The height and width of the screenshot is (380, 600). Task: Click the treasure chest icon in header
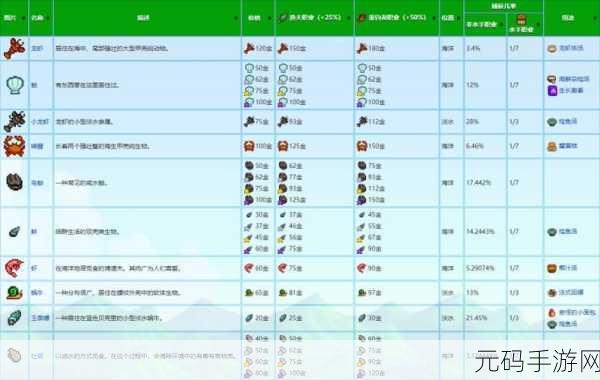(521, 20)
